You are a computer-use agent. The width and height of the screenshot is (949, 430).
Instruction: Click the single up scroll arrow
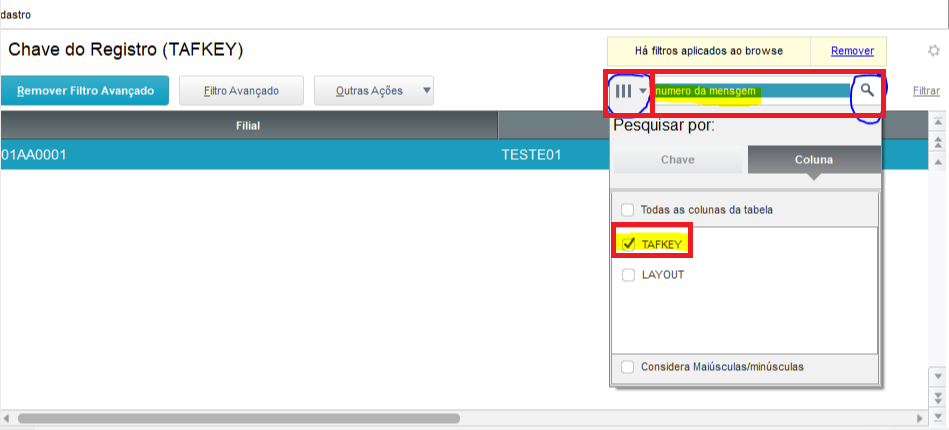click(938, 162)
